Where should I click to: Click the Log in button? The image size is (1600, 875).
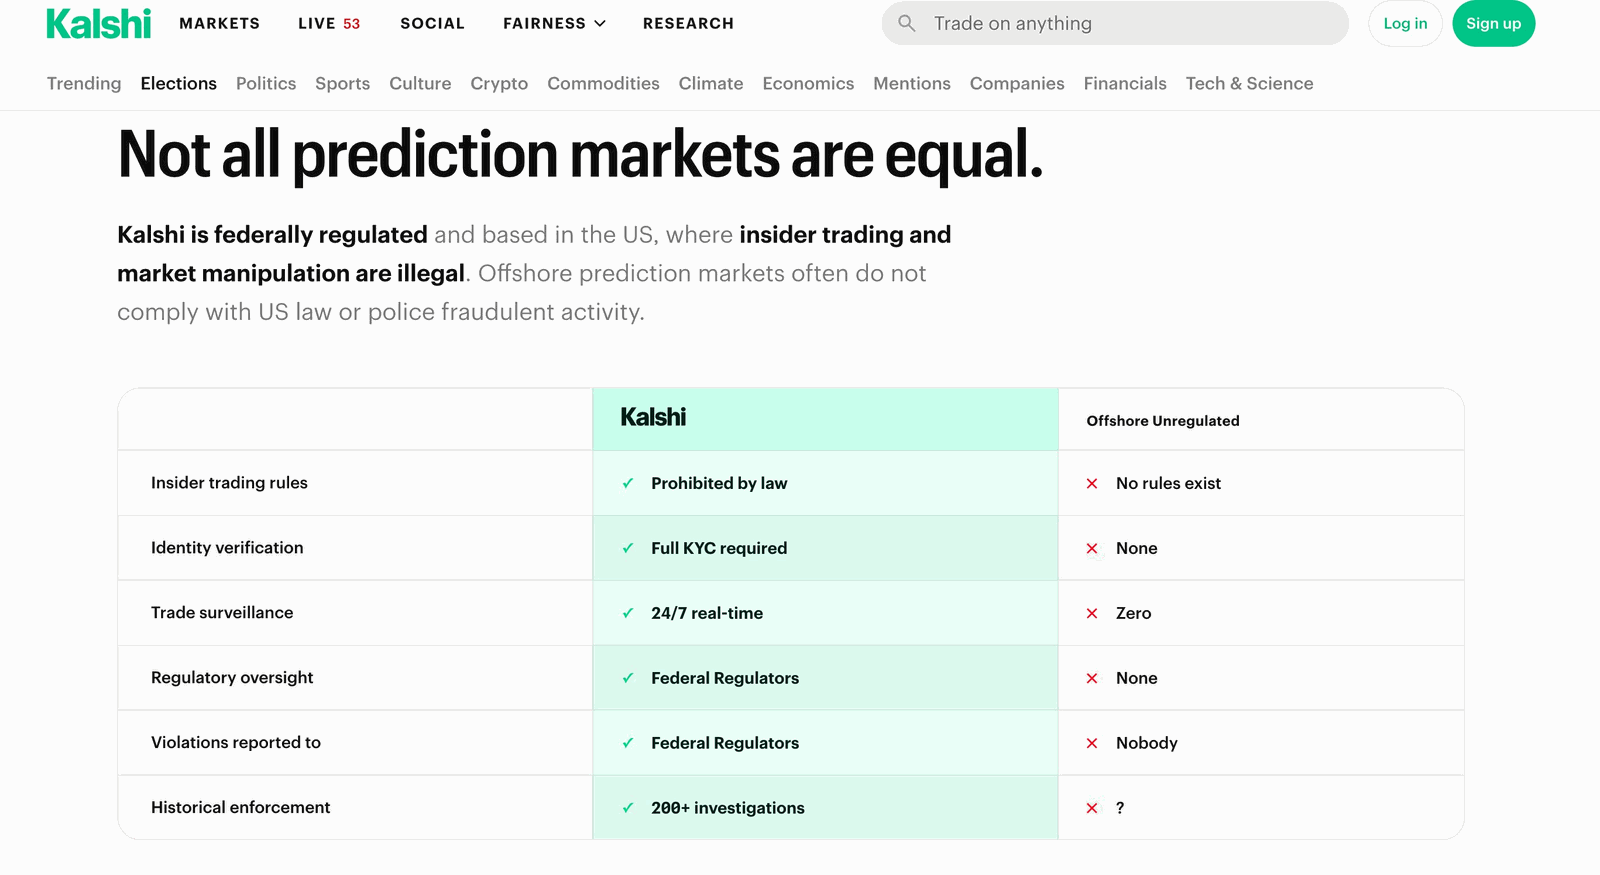1405,23
